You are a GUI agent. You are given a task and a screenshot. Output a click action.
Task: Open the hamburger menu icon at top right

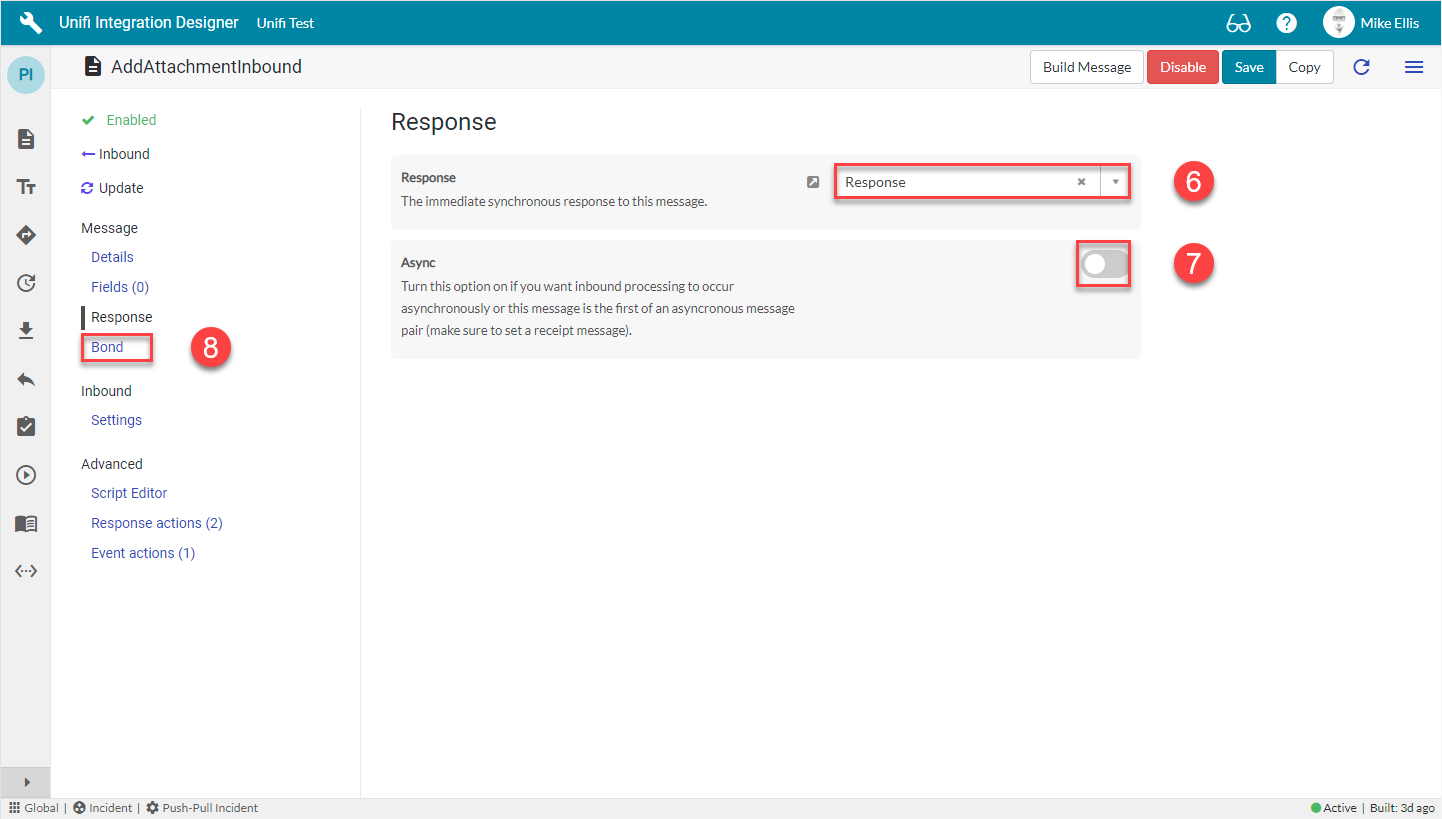pyautogui.click(x=1413, y=67)
